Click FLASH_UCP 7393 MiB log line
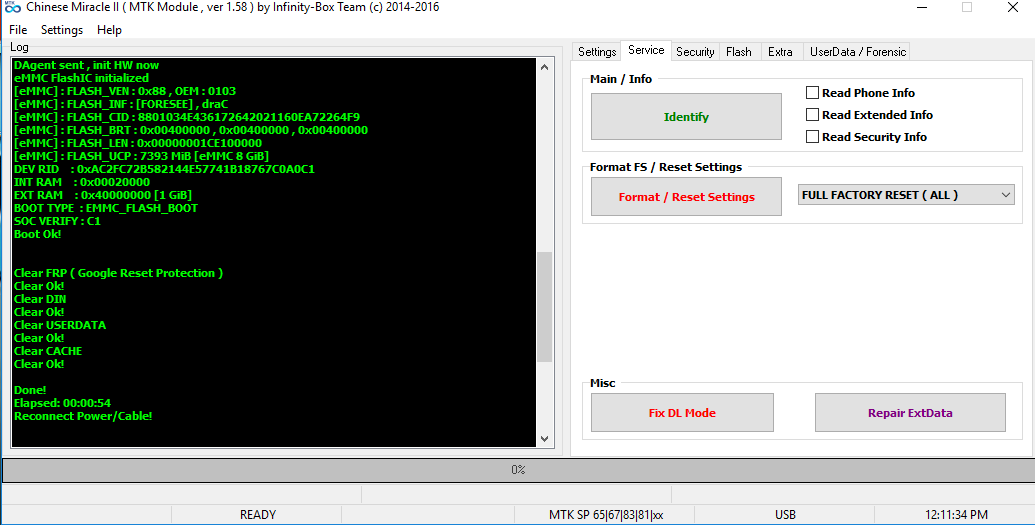Image resolution: width=1035 pixels, height=525 pixels. coord(141,156)
